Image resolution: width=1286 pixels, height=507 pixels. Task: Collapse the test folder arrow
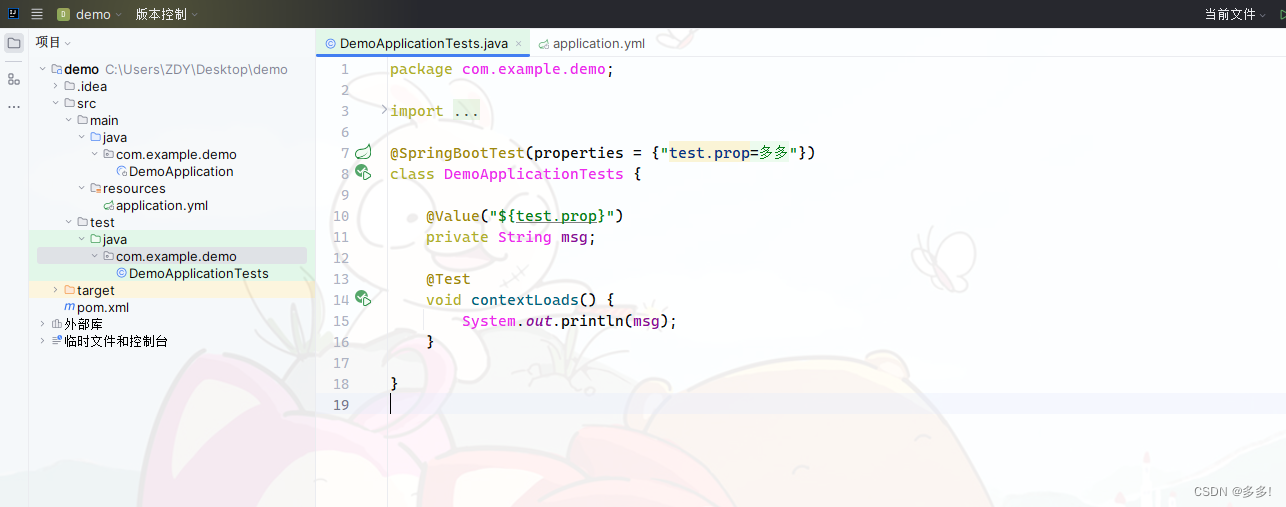[x=69, y=223]
